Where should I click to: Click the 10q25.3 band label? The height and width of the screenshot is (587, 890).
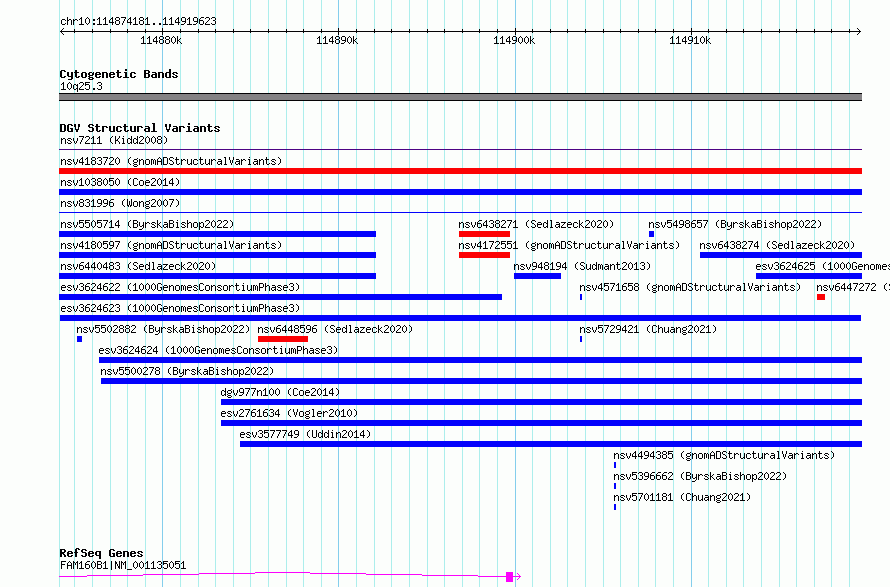click(x=81, y=86)
